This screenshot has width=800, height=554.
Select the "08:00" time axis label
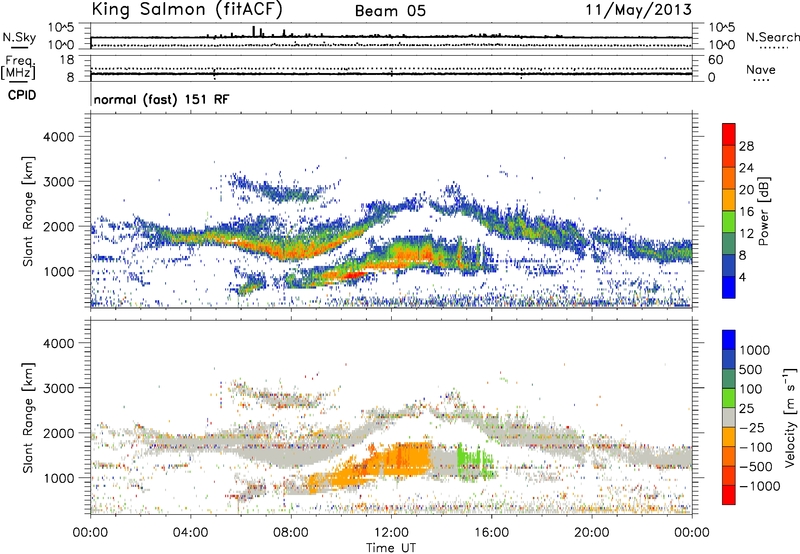[x=291, y=533]
